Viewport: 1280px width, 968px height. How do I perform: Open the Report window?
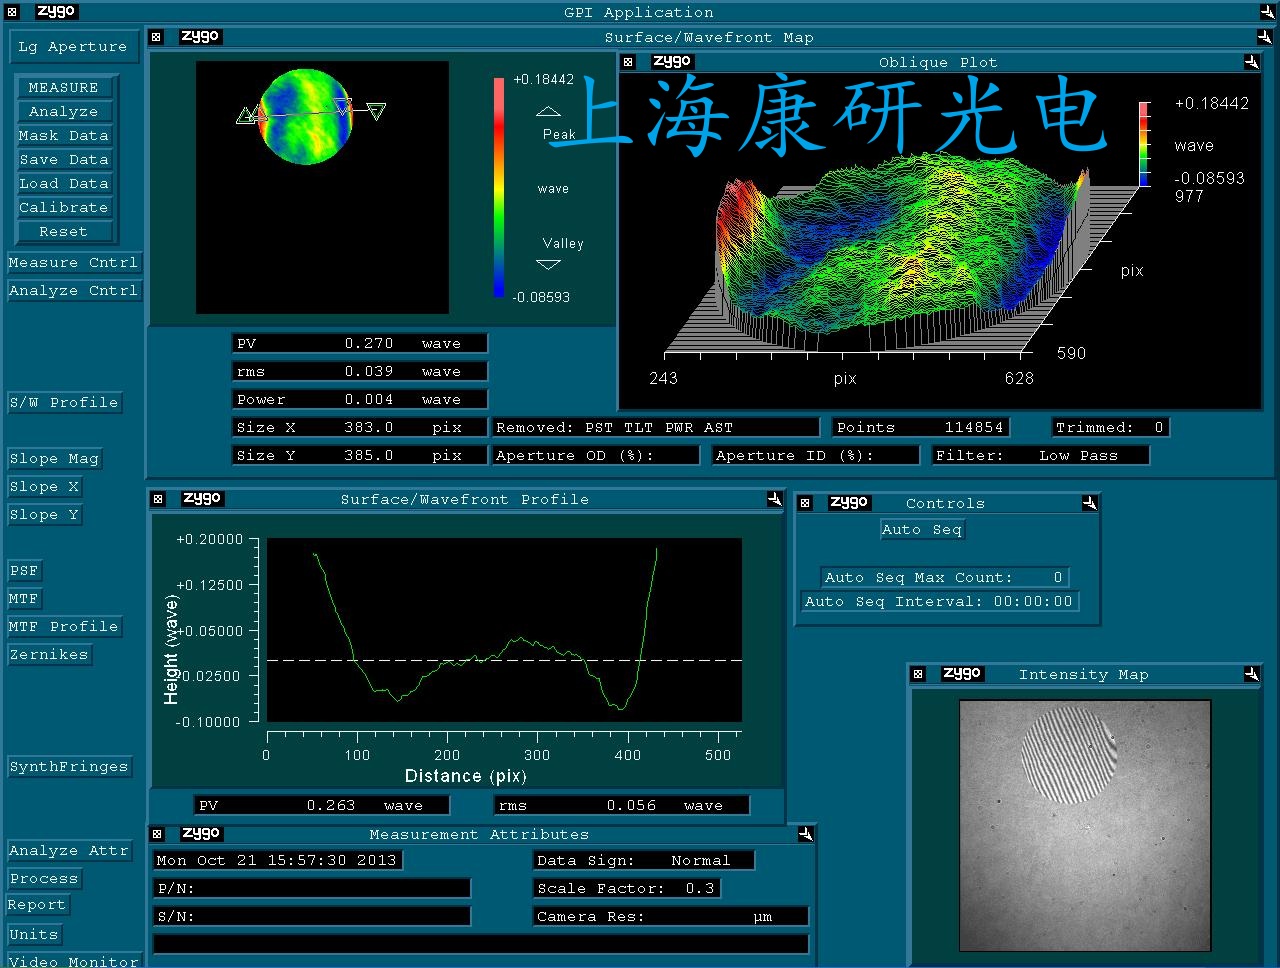click(37, 904)
